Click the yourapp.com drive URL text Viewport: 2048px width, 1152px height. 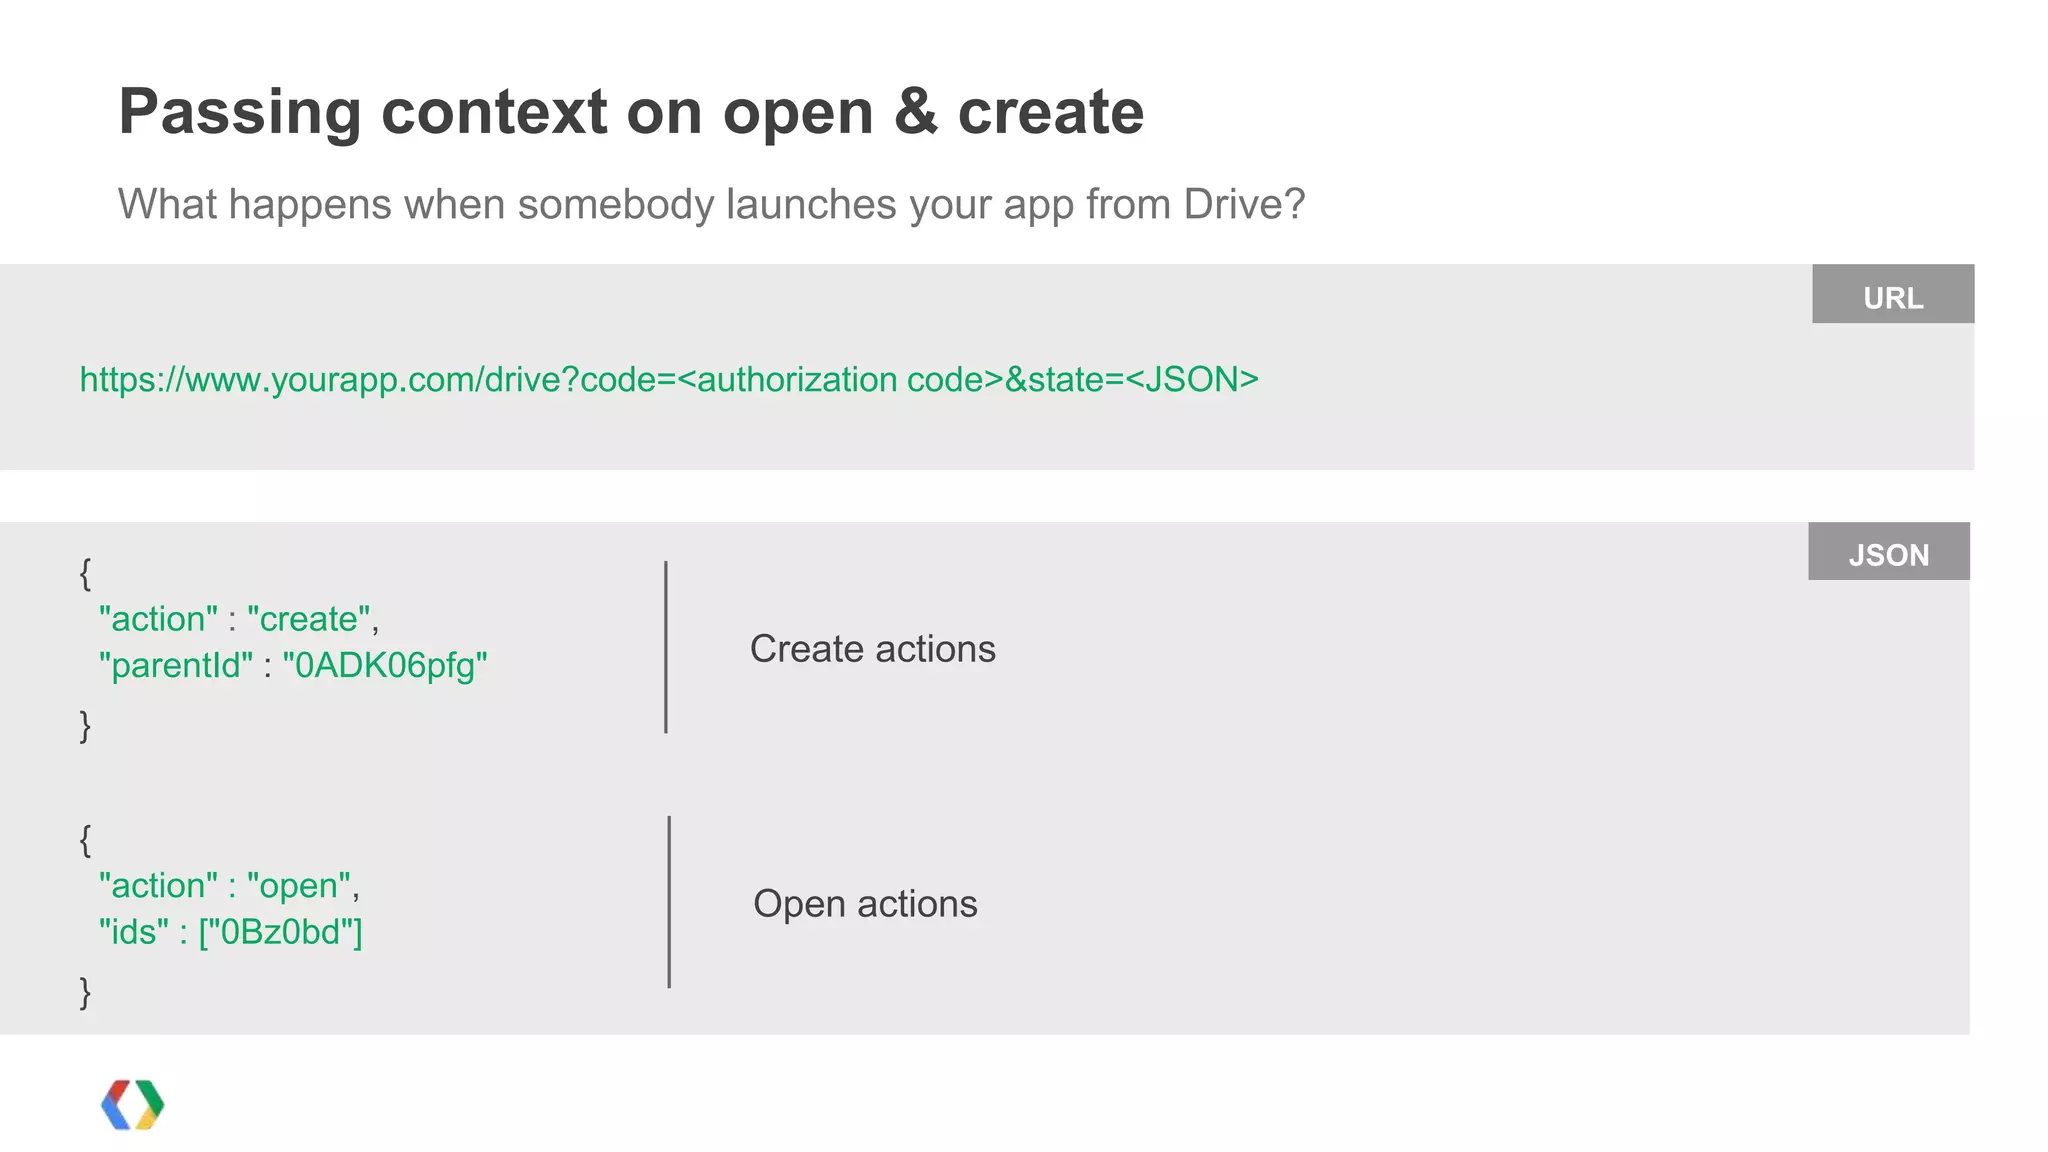tap(669, 380)
